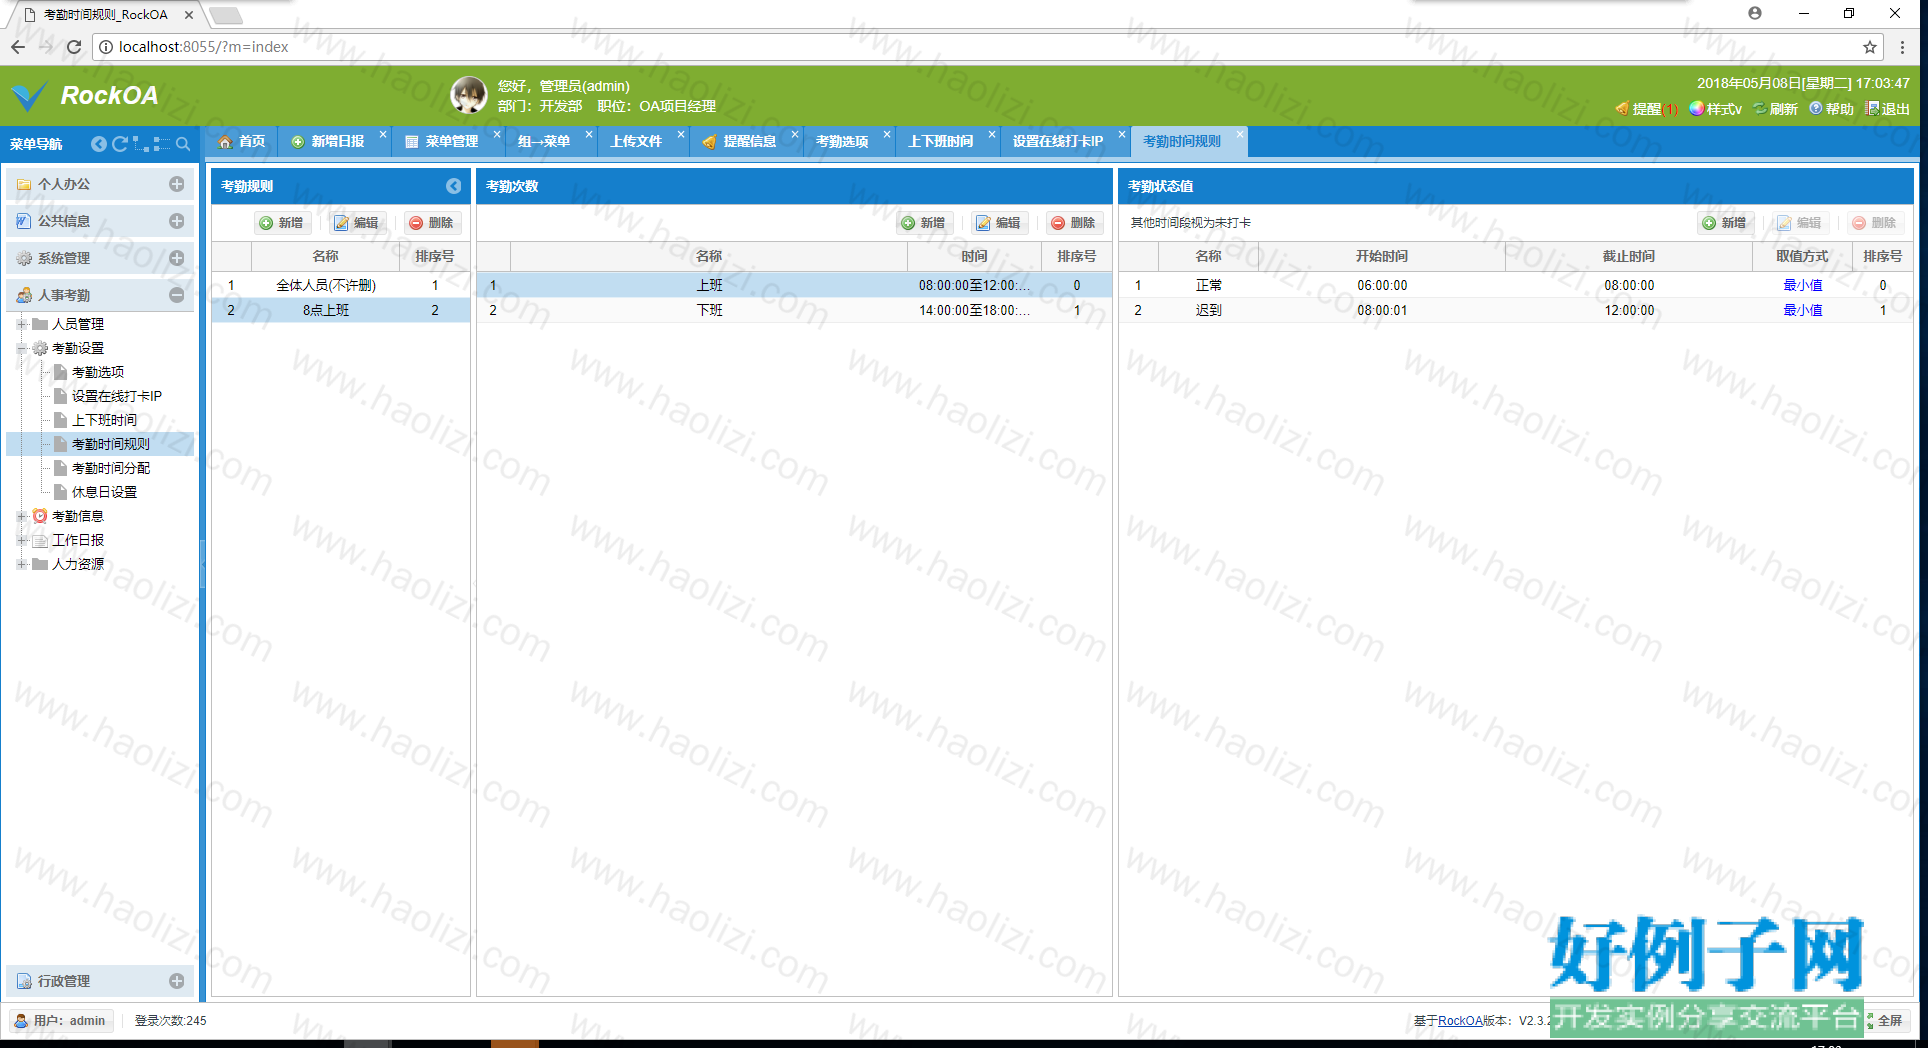Expand the 人力资源 tree node
This screenshot has width=1928, height=1048.
tap(21, 564)
